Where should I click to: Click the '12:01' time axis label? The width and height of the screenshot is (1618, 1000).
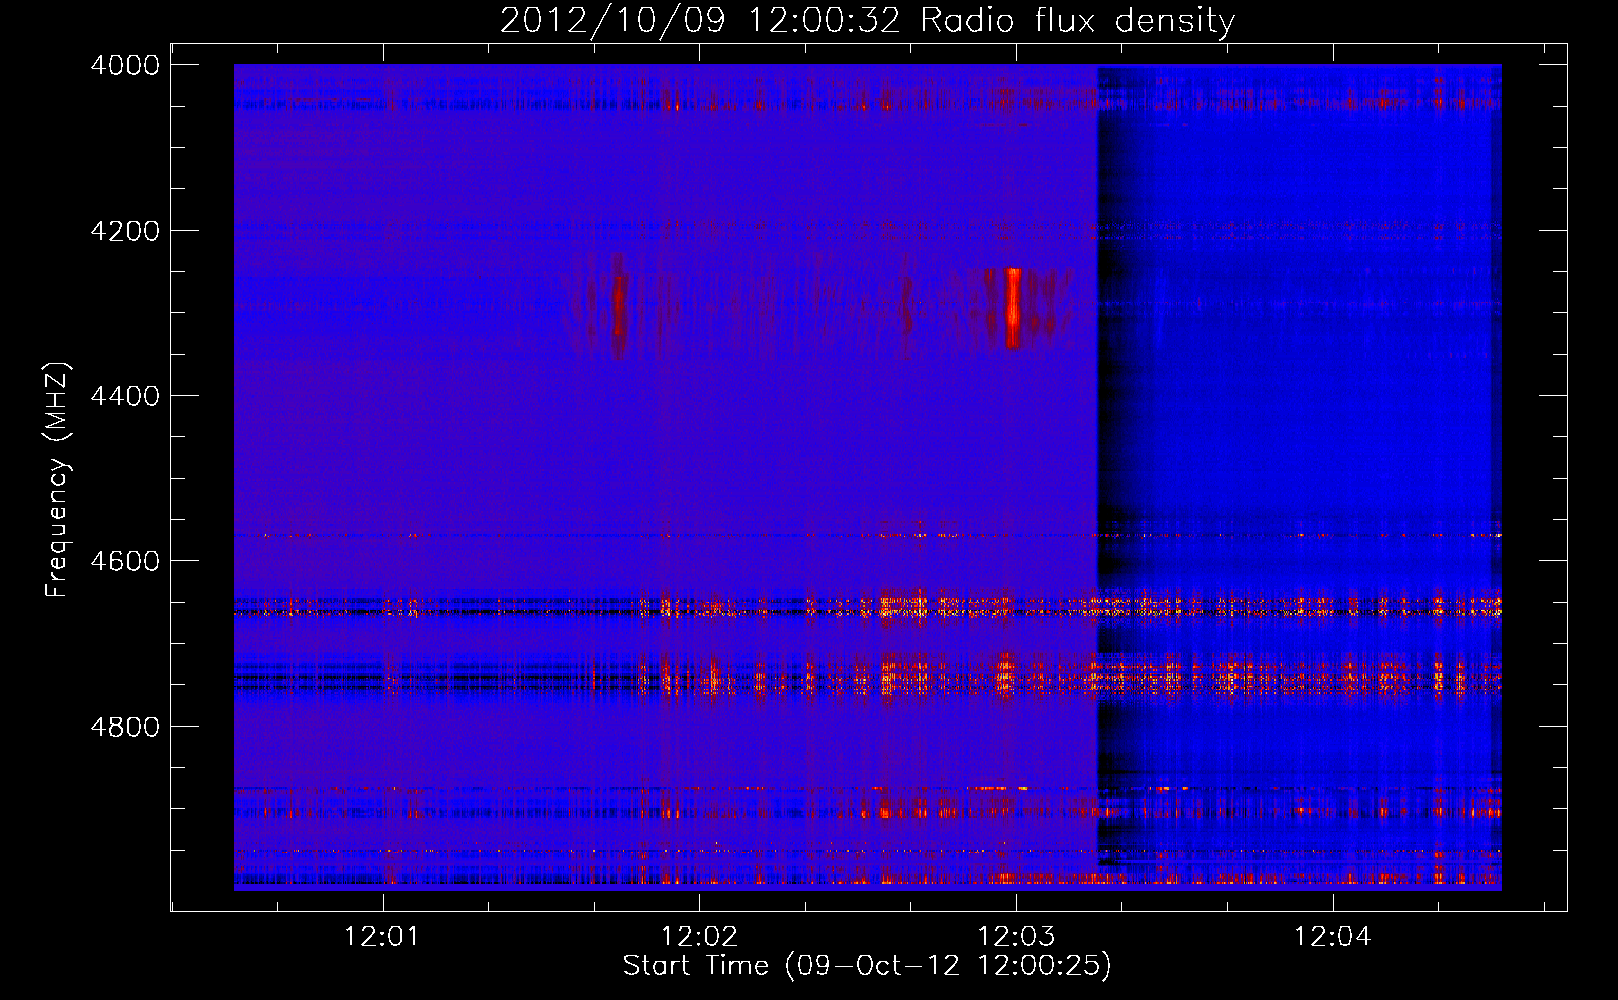[380, 937]
